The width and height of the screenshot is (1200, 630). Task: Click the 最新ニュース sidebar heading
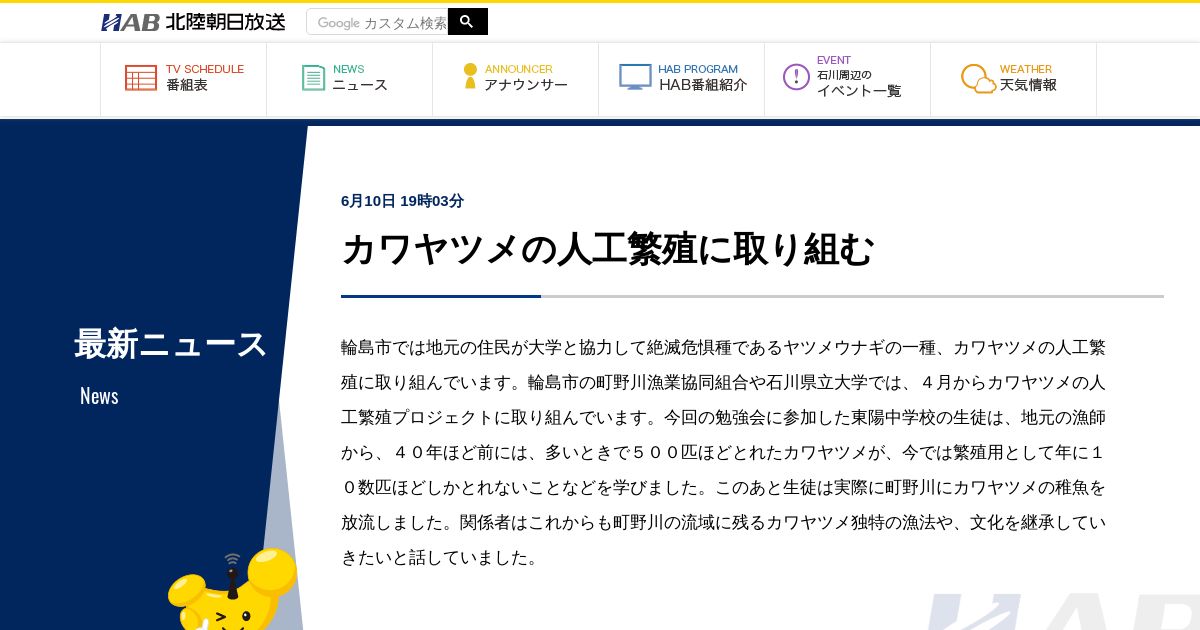(x=170, y=344)
